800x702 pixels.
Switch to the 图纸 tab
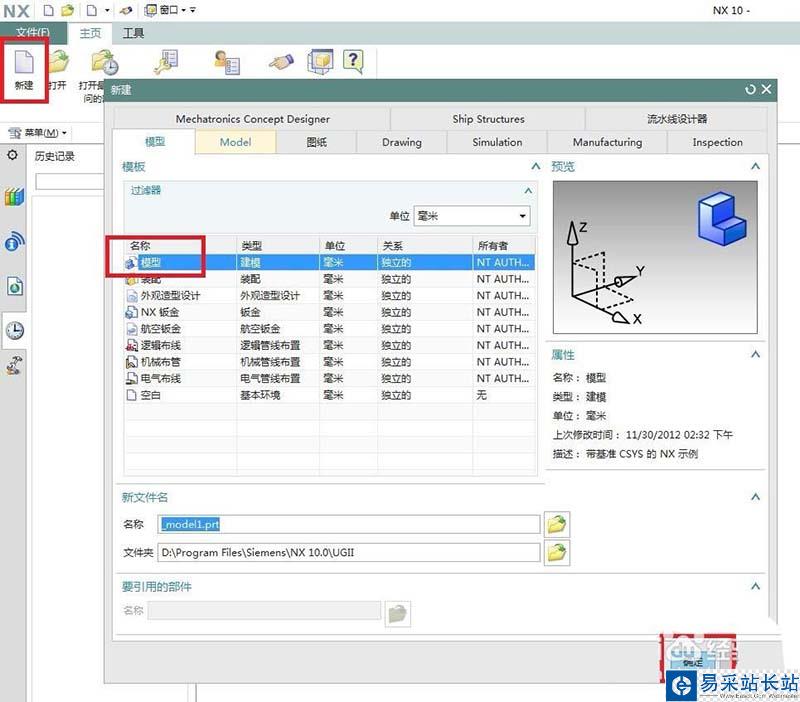(316, 142)
